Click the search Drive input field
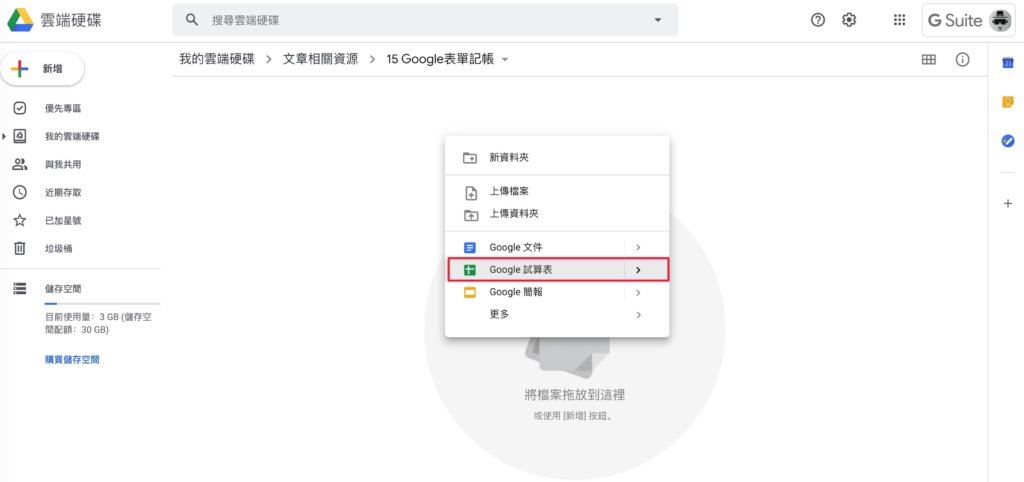The height and width of the screenshot is (482, 1024). coord(424,20)
